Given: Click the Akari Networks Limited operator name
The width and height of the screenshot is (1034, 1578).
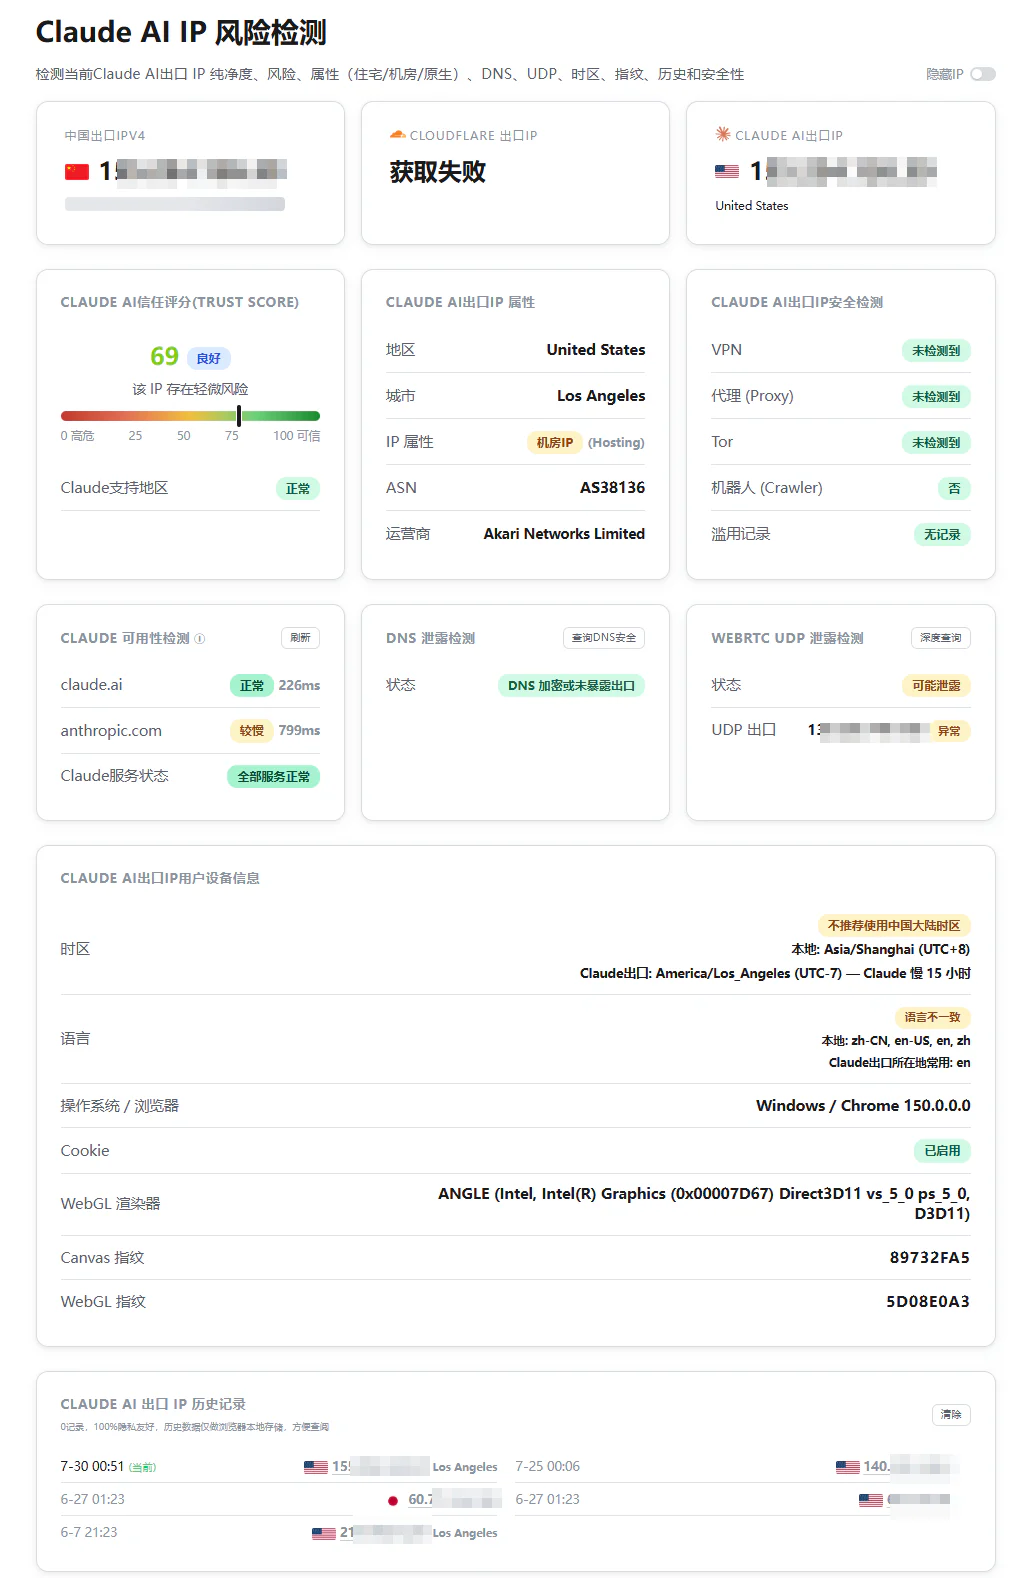Looking at the screenshot, I should tap(564, 534).
